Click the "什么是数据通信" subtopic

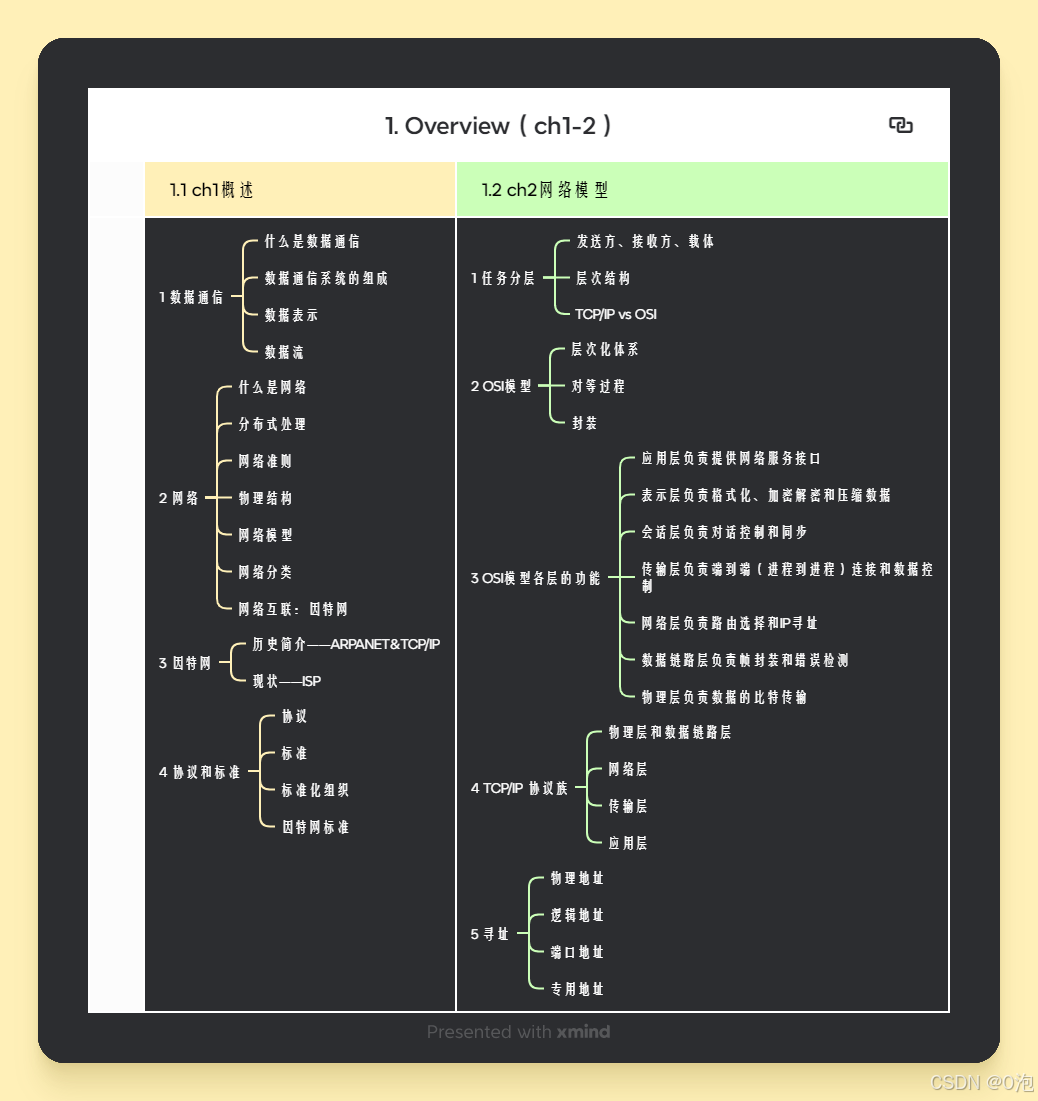312,242
